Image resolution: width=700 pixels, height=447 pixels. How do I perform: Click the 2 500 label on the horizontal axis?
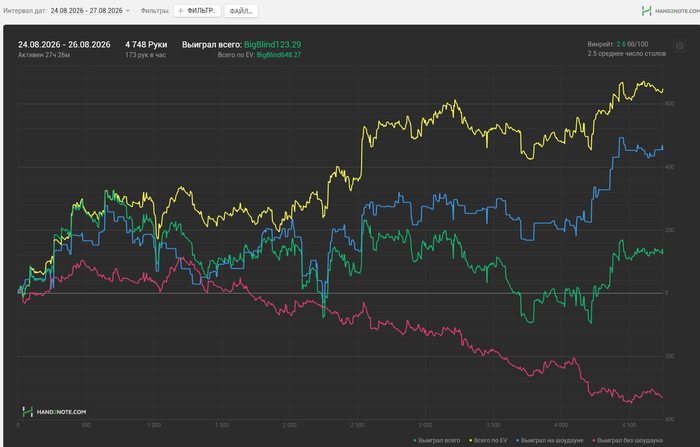pyautogui.click(x=357, y=425)
